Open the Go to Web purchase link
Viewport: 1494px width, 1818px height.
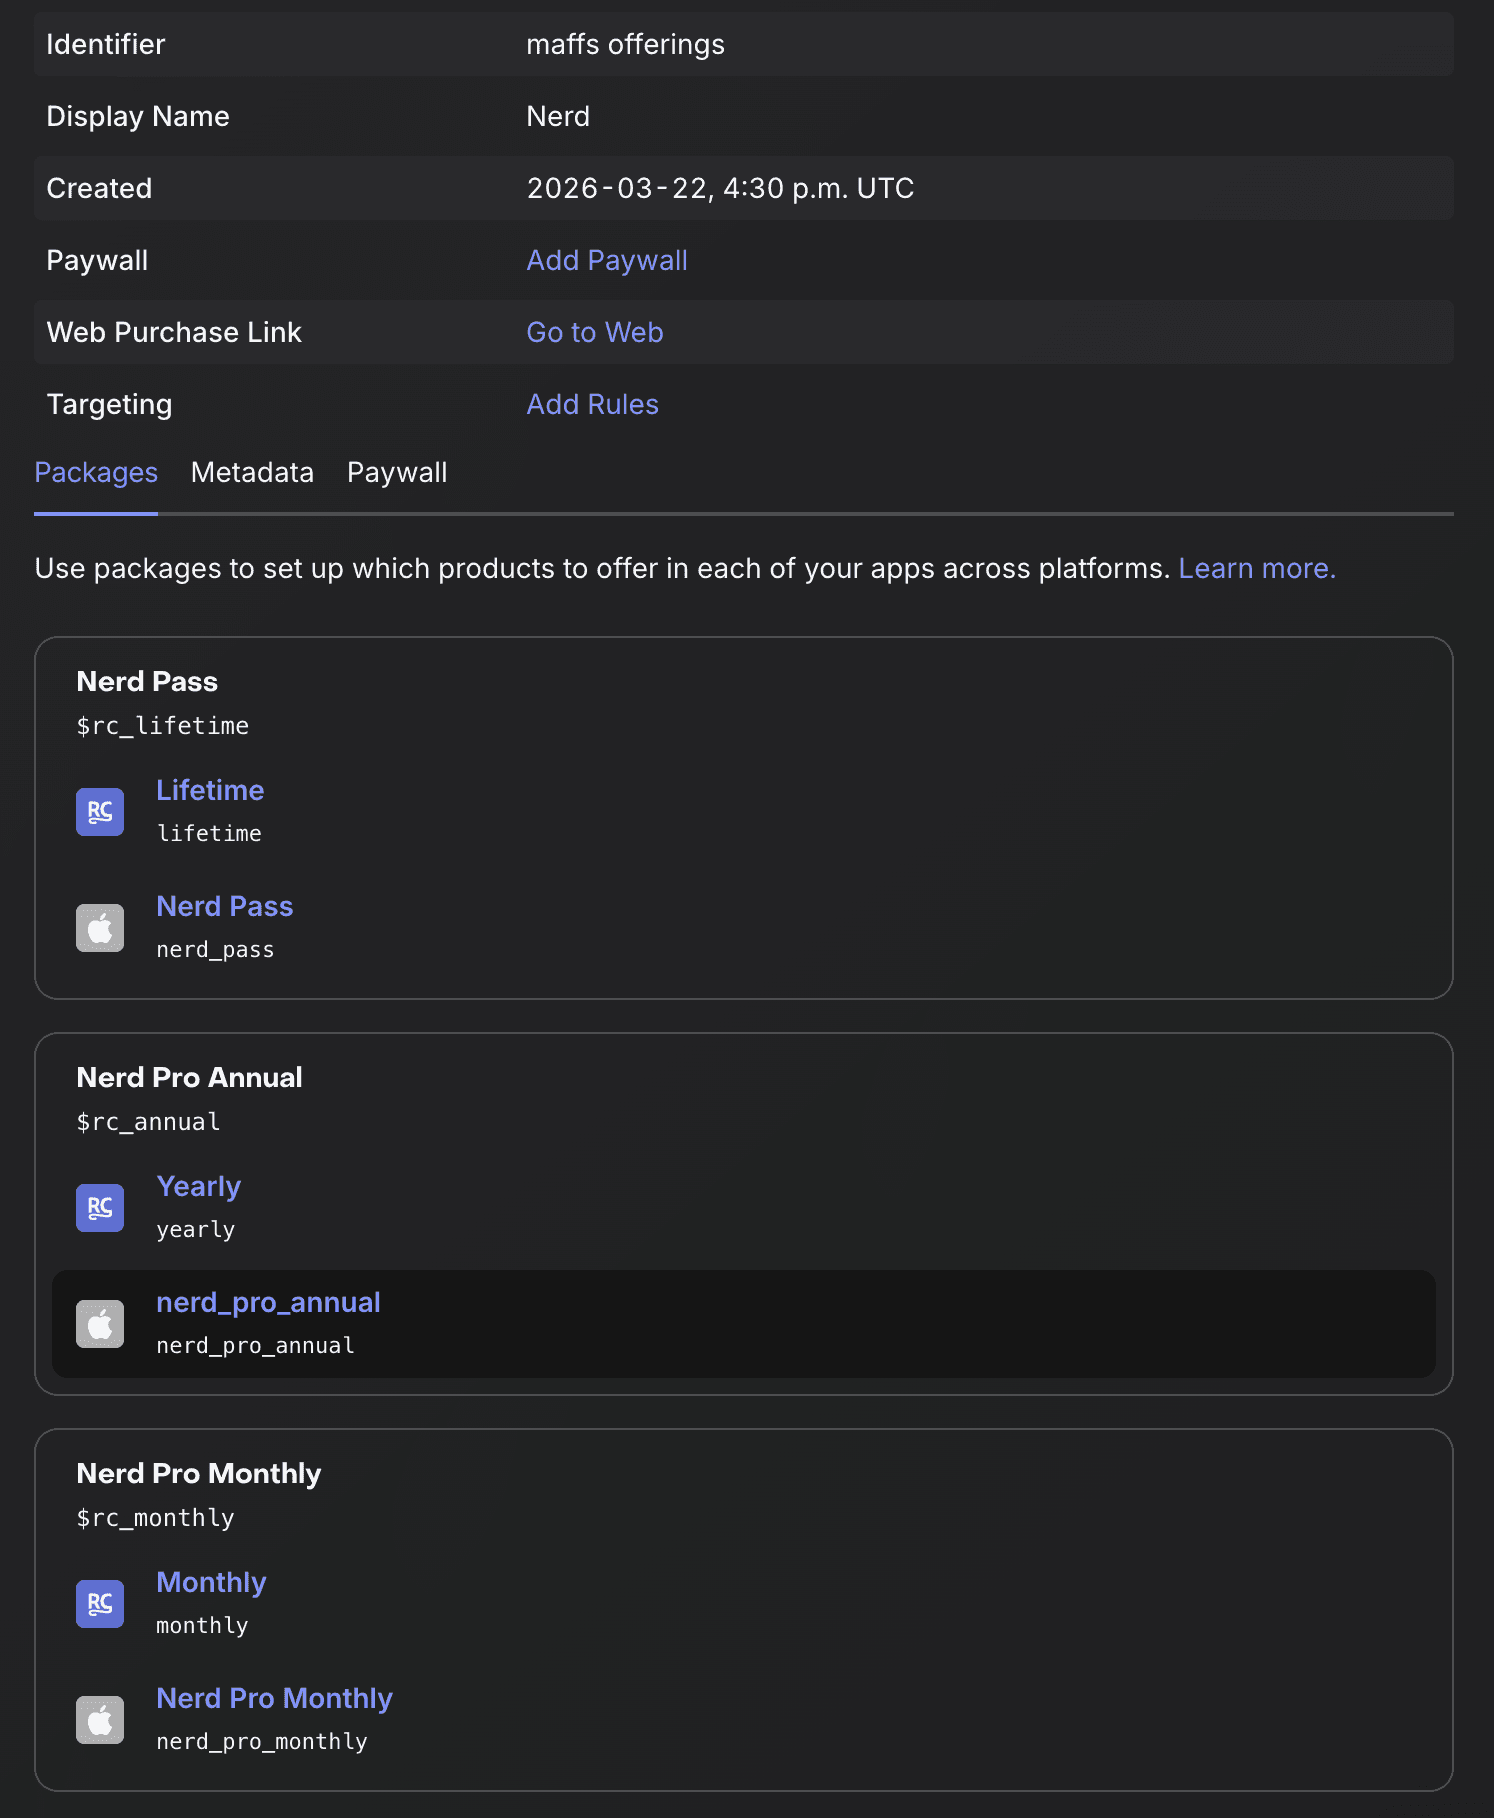click(594, 332)
